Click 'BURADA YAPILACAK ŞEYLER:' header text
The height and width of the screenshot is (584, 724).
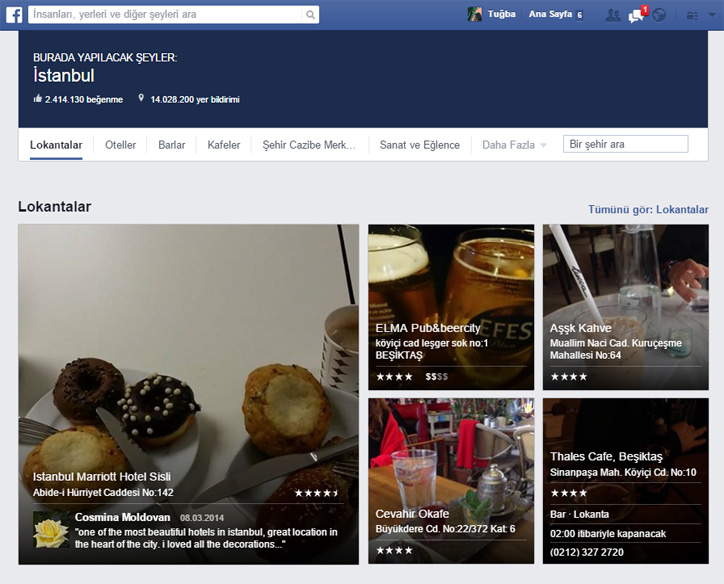[105, 58]
